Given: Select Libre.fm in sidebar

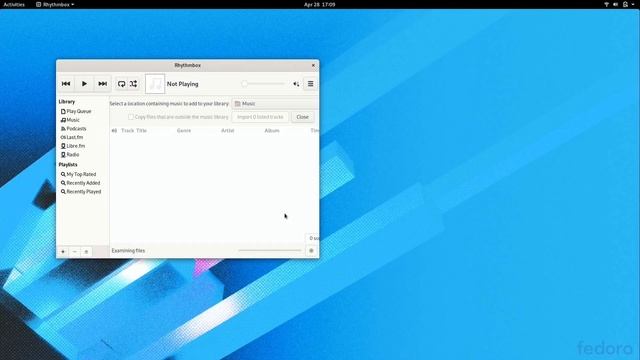Looking at the screenshot, I should coord(73,146).
